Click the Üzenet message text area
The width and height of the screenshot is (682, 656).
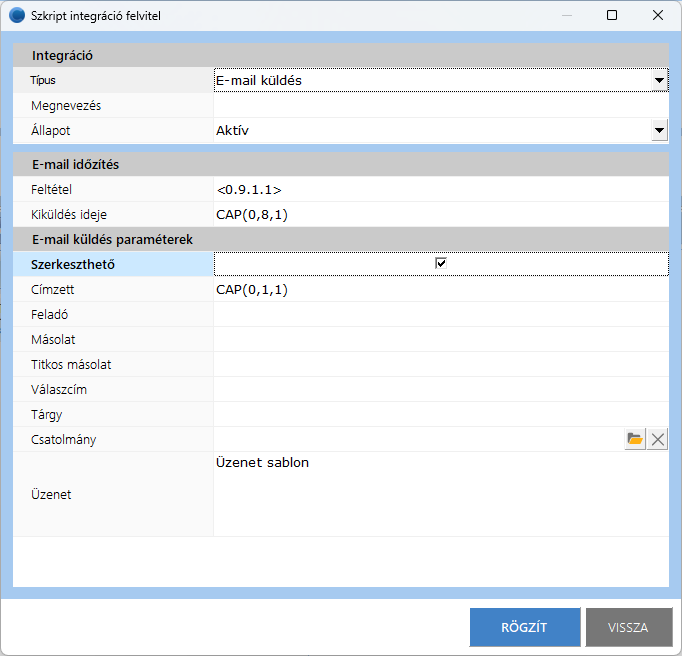[440, 494]
